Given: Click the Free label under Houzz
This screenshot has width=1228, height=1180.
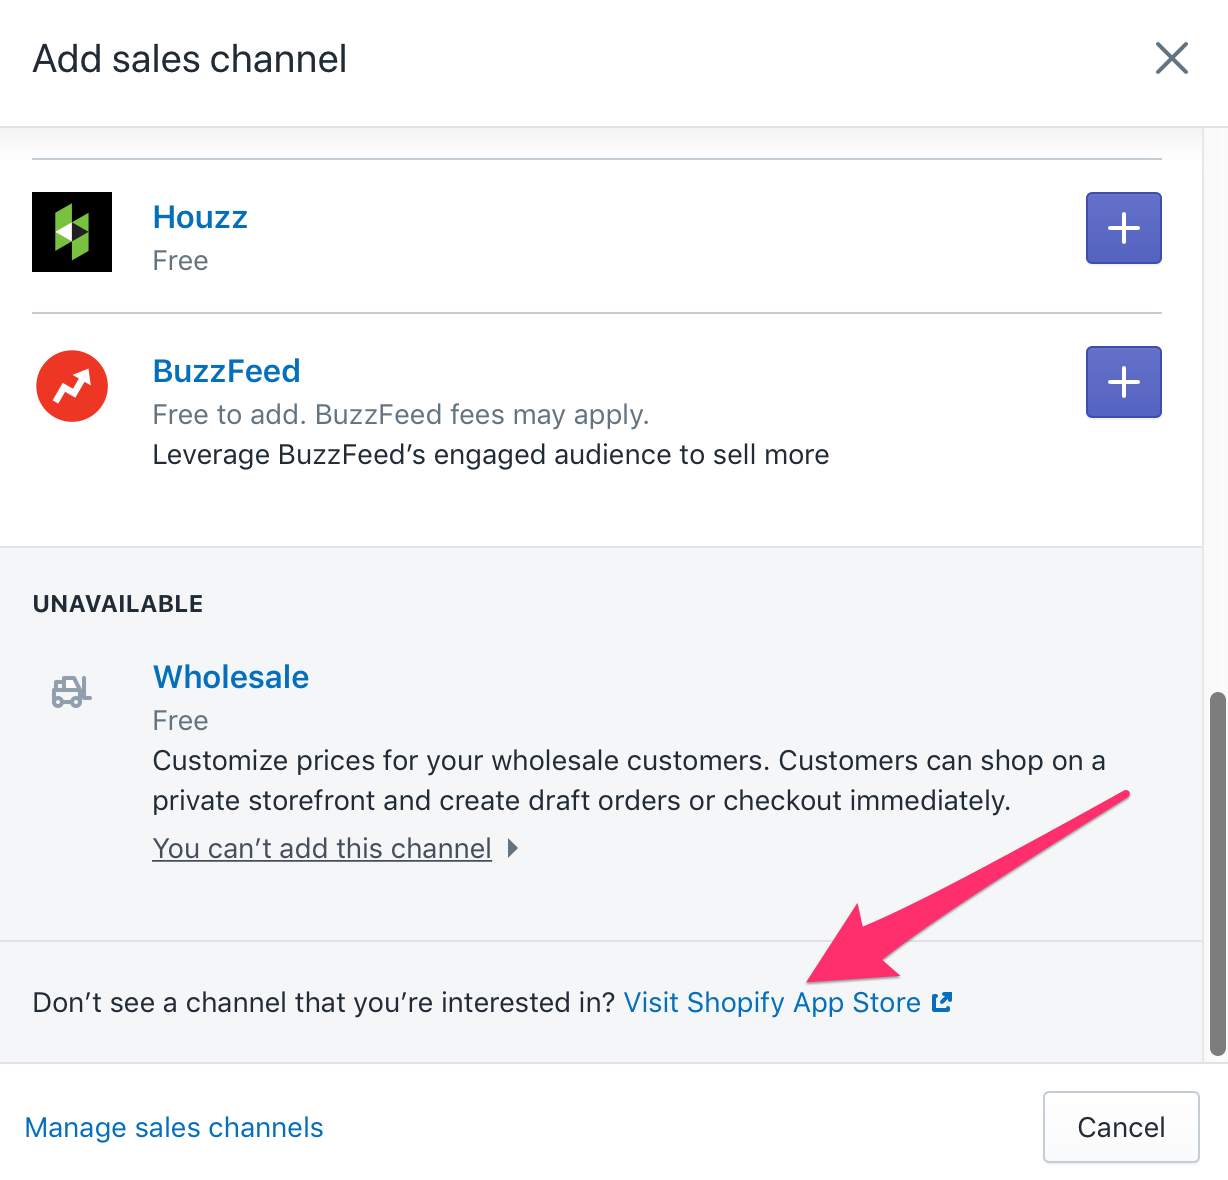Looking at the screenshot, I should (x=180, y=260).
